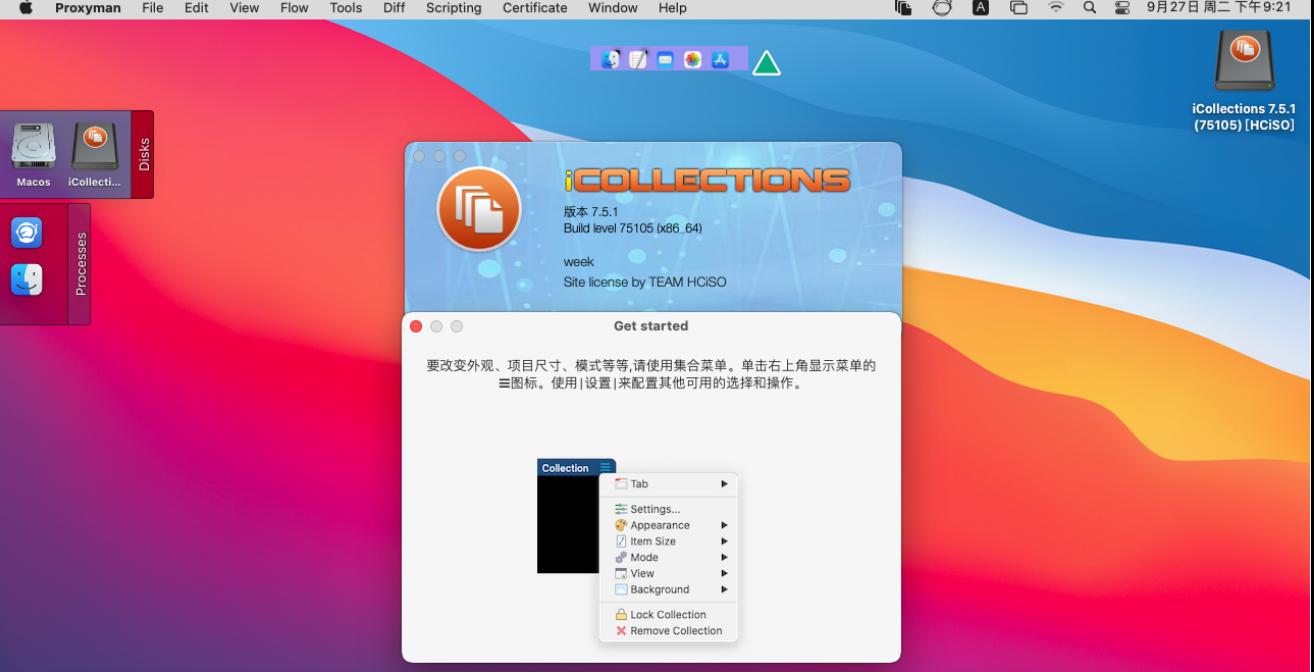Open the App Store icon in the top collection

click(720, 59)
